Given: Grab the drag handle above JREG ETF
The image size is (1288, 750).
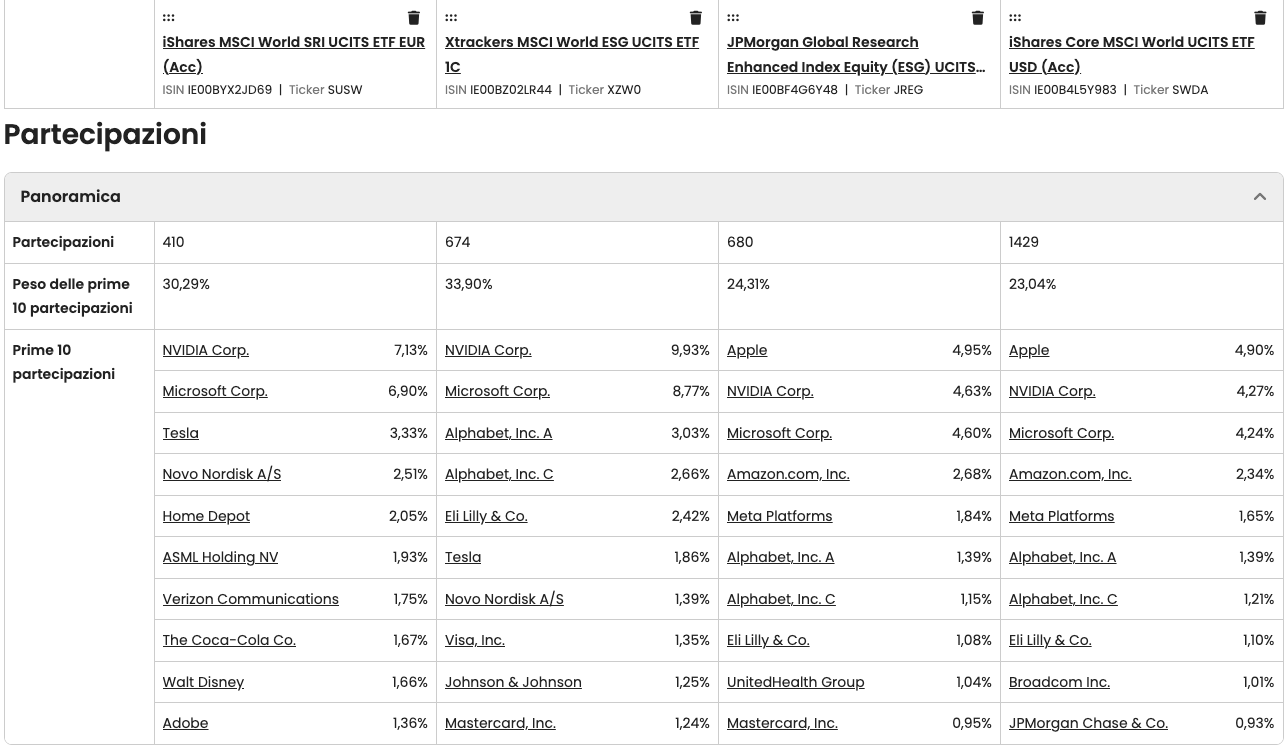Looking at the screenshot, I should [733, 17].
